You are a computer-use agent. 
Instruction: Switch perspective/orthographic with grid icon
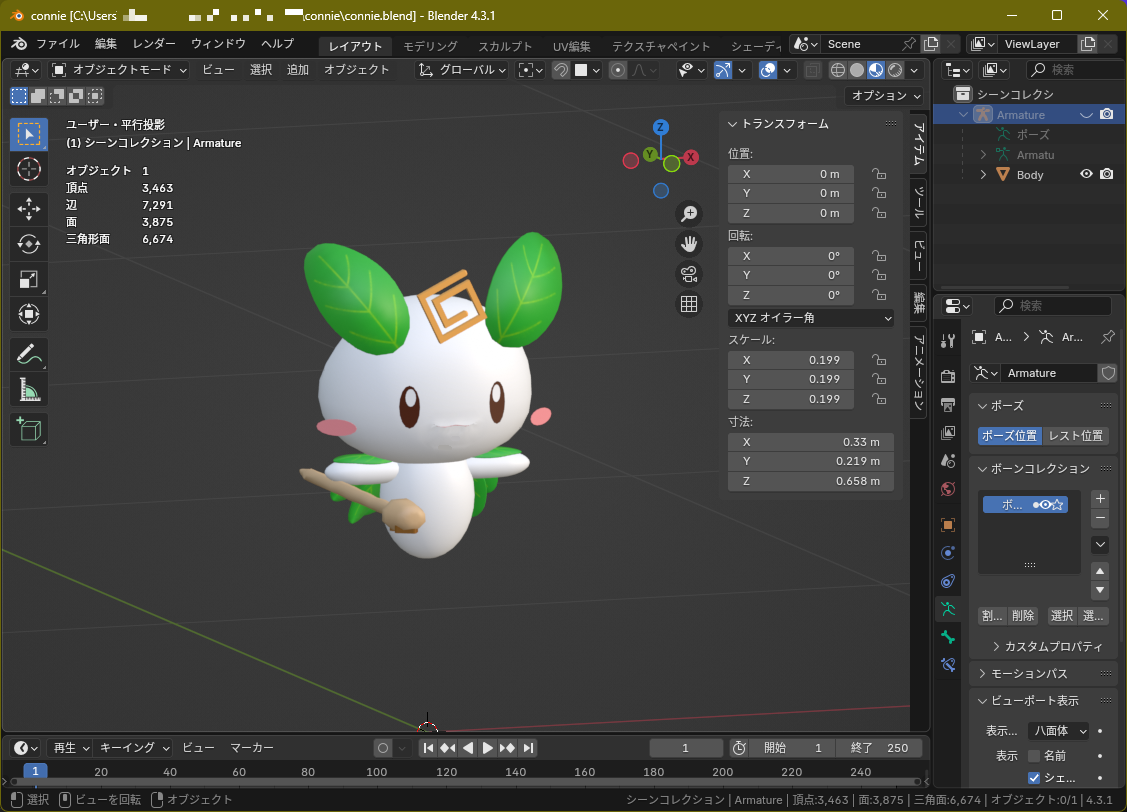point(689,305)
